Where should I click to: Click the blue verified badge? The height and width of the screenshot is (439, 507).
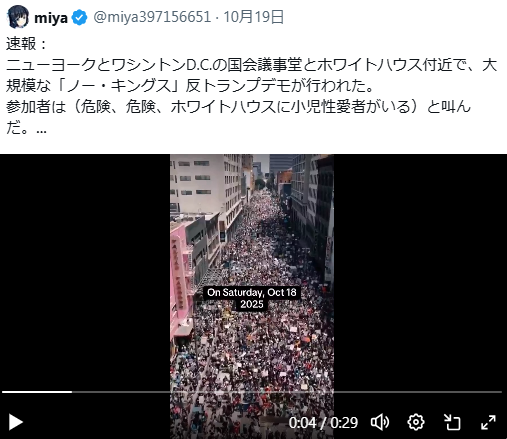coord(79,17)
